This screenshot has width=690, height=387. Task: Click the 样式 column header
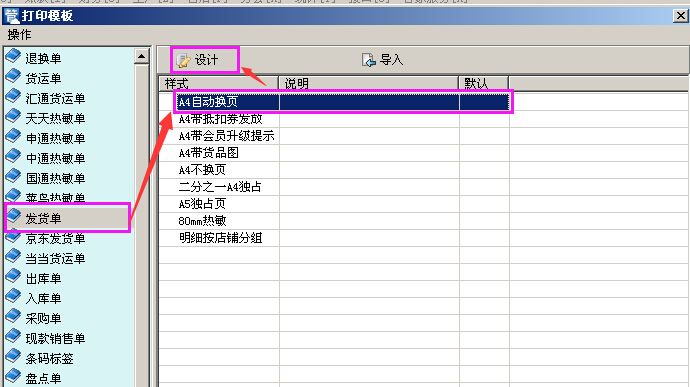(219, 83)
